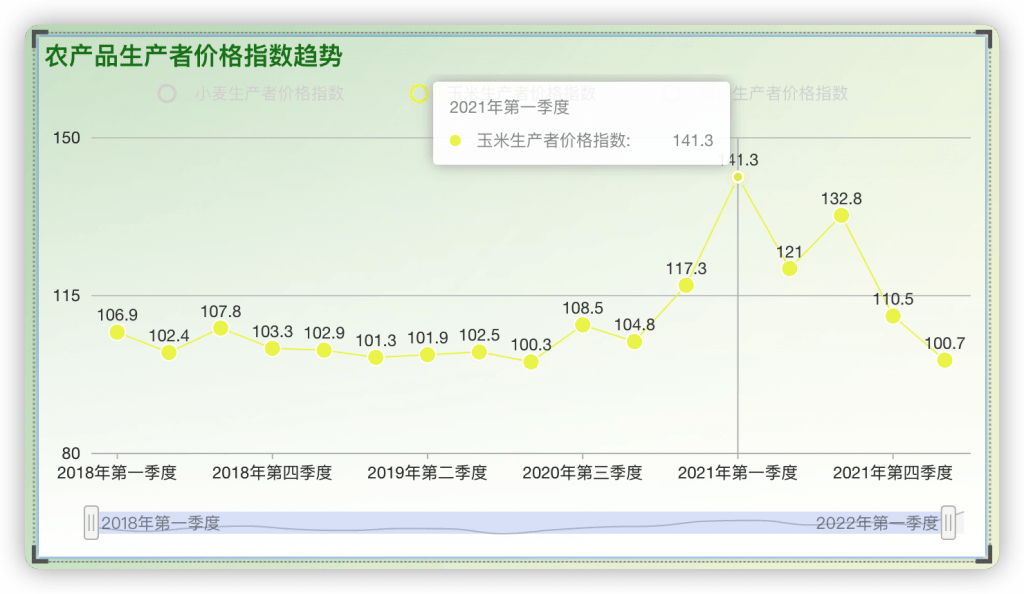The width and height of the screenshot is (1024, 594).
Task: Select the 121 data point marker
Action: 790,268
